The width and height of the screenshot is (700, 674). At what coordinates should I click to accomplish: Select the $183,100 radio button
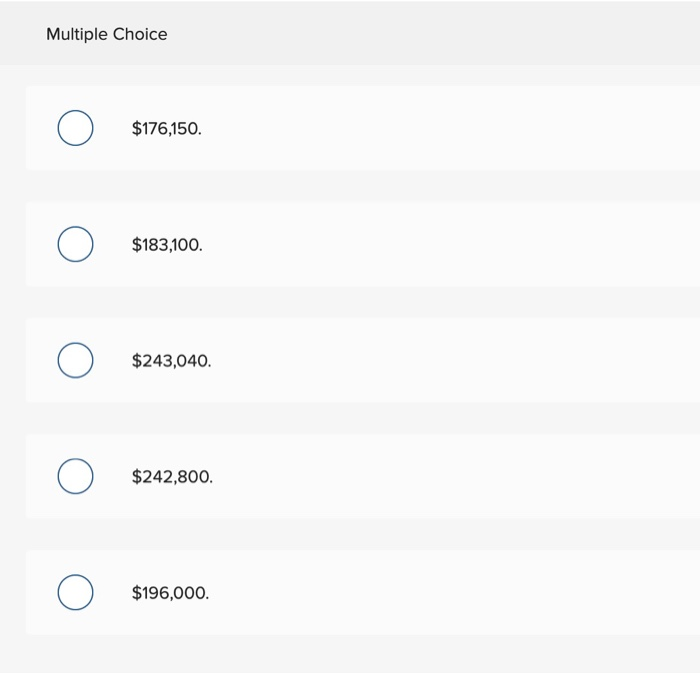click(75, 244)
